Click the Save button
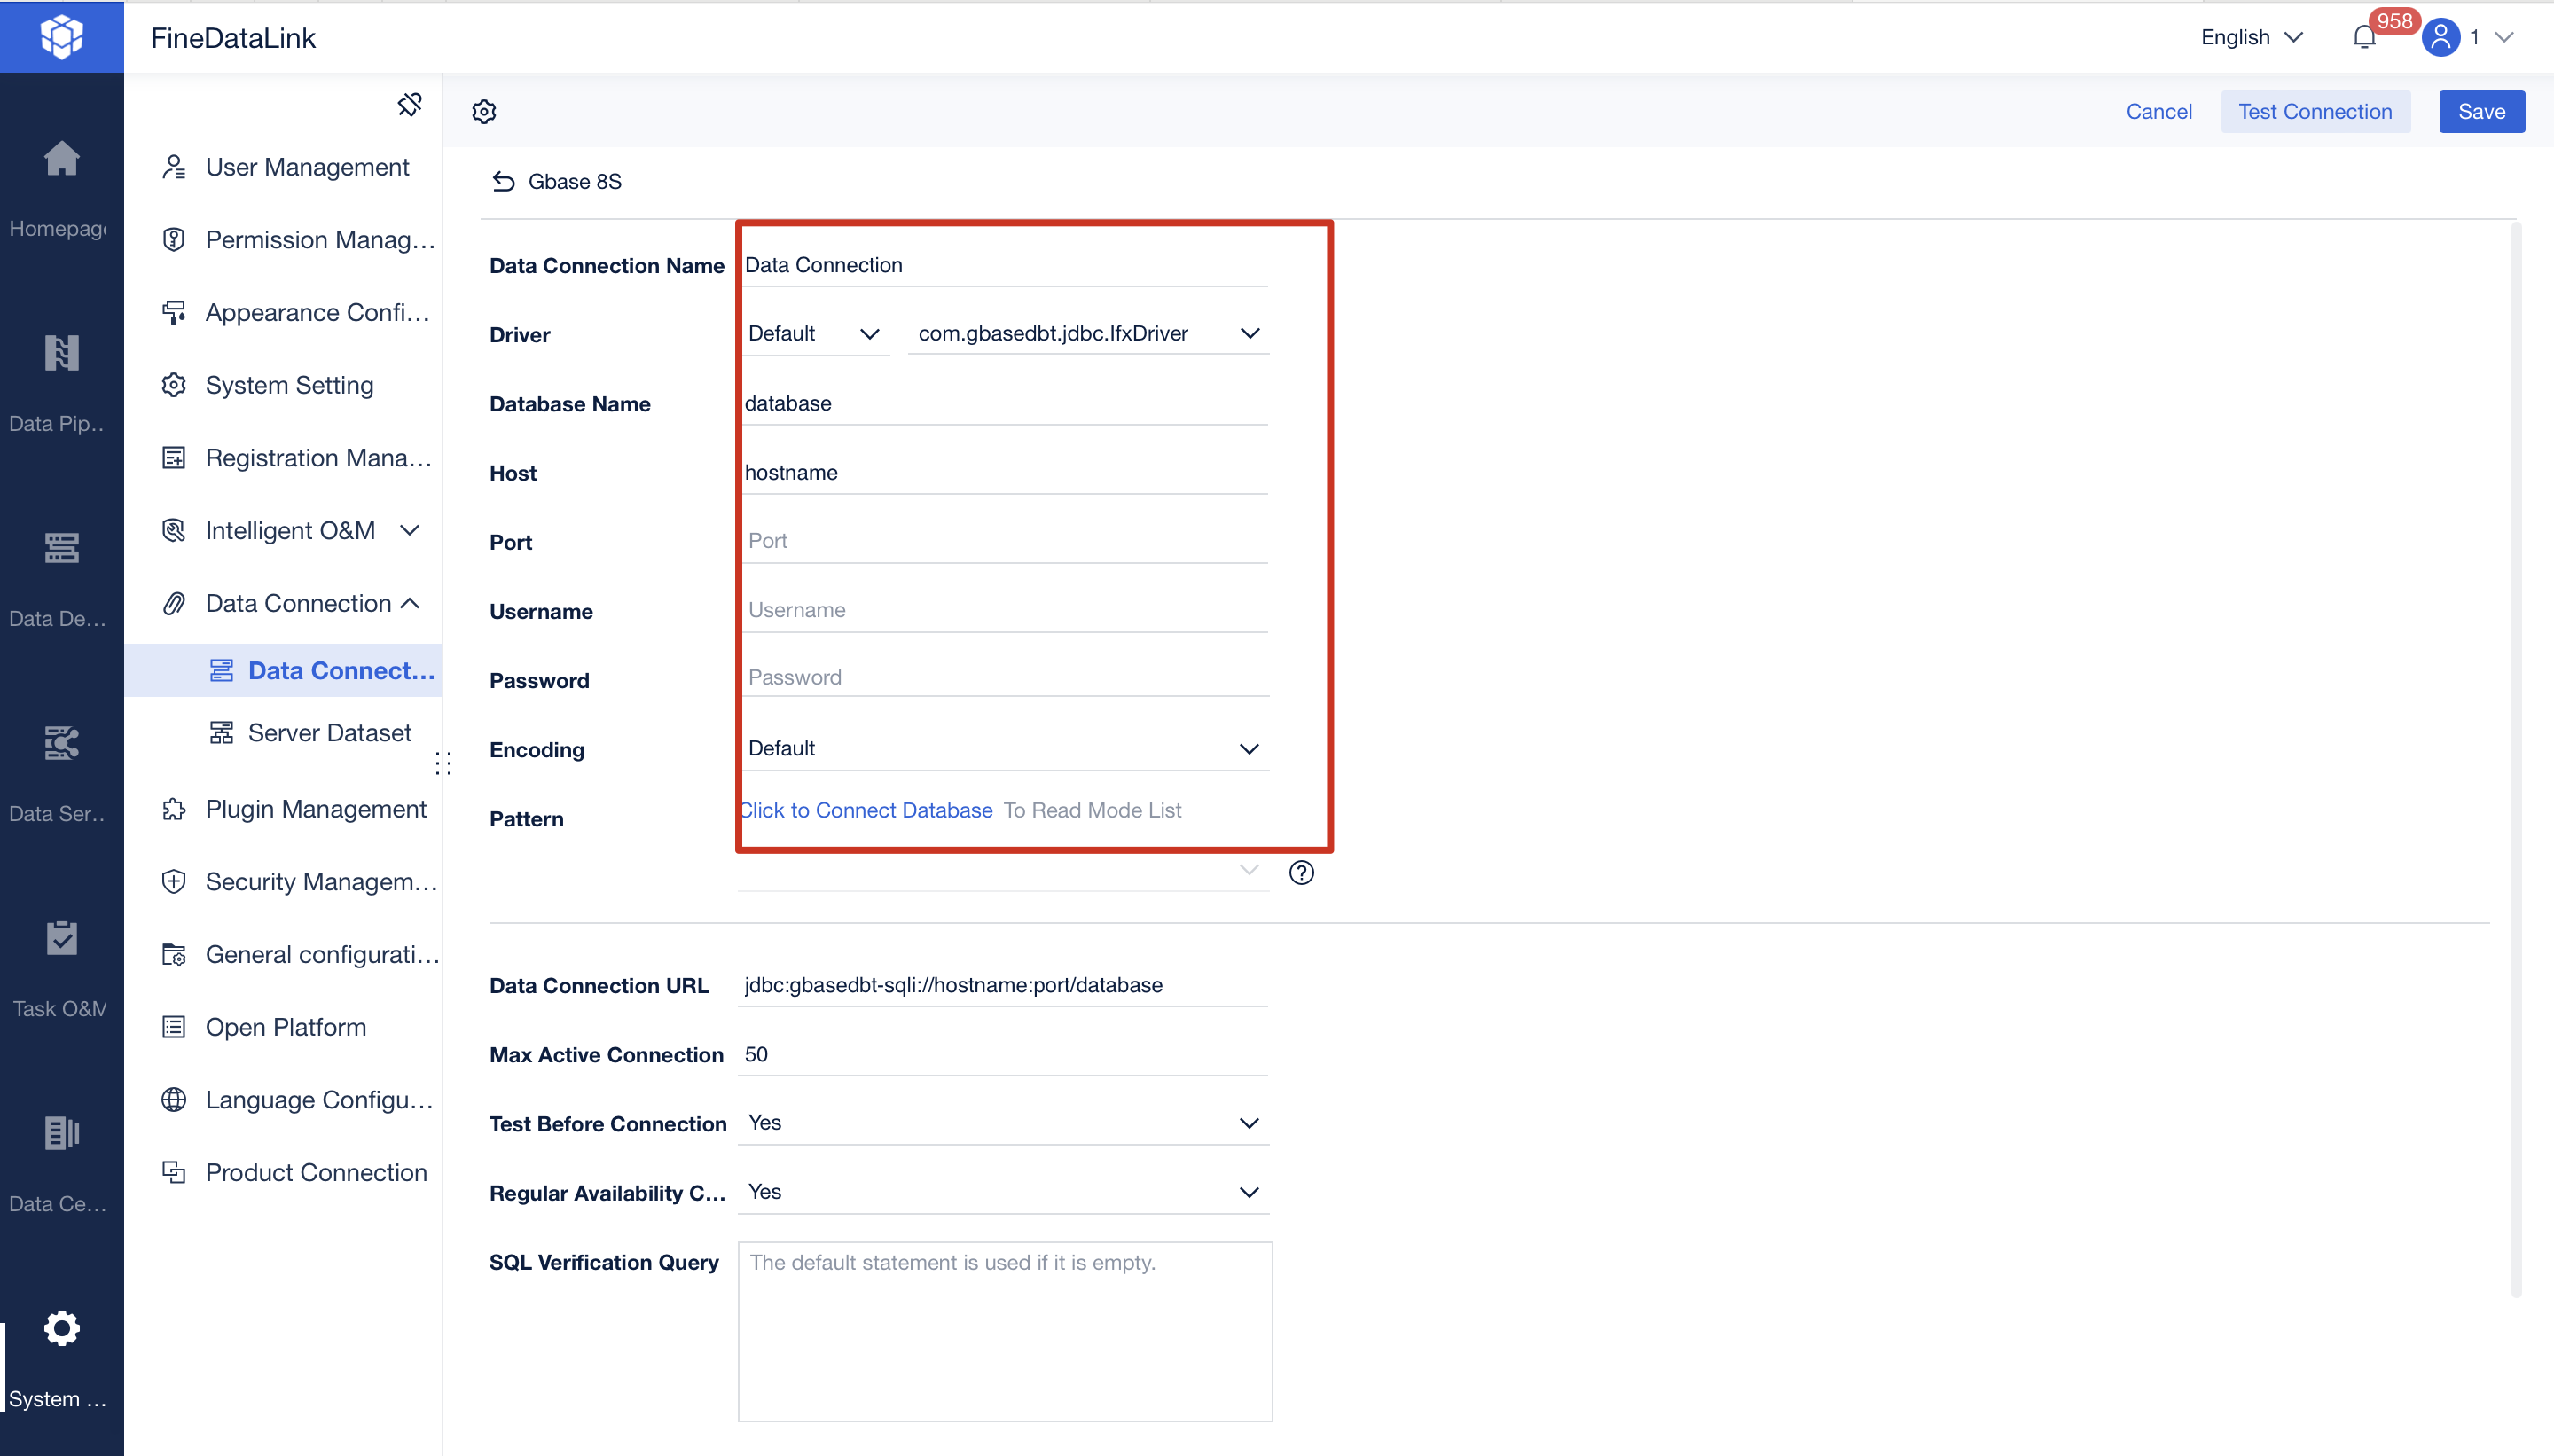The width and height of the screenshot is (2554, 1456). 2482,111
